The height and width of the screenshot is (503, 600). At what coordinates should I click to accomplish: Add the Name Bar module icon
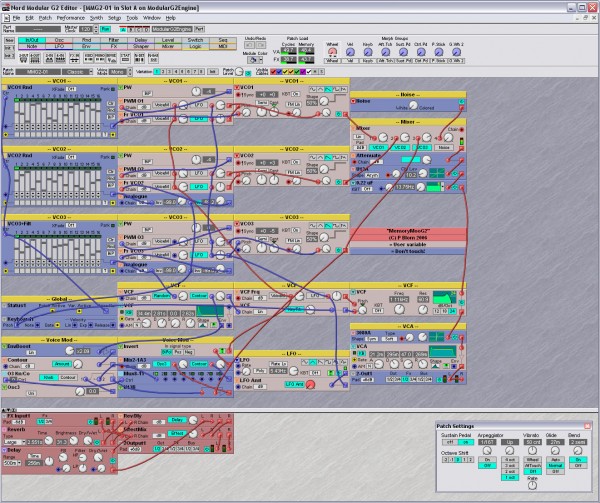pyautogui.click(x=153, y=58)
